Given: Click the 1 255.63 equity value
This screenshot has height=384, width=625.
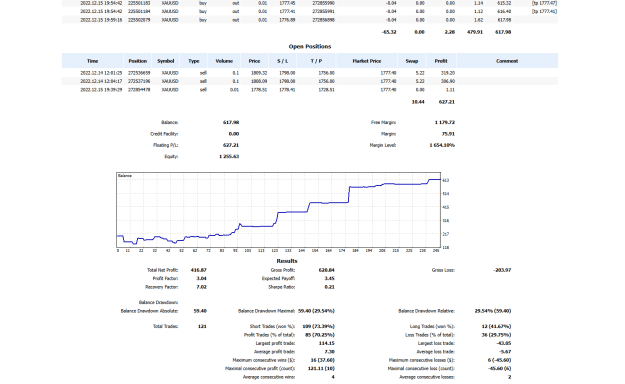Looking at the screenshot, I should click(229, 156).
